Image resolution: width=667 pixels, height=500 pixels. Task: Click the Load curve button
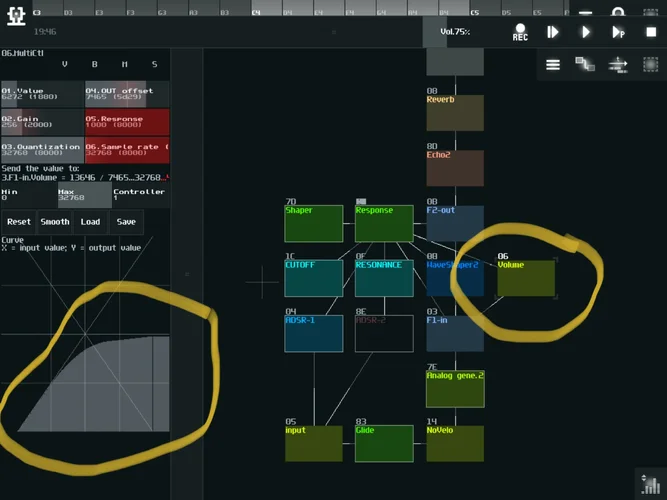point(90,222)
